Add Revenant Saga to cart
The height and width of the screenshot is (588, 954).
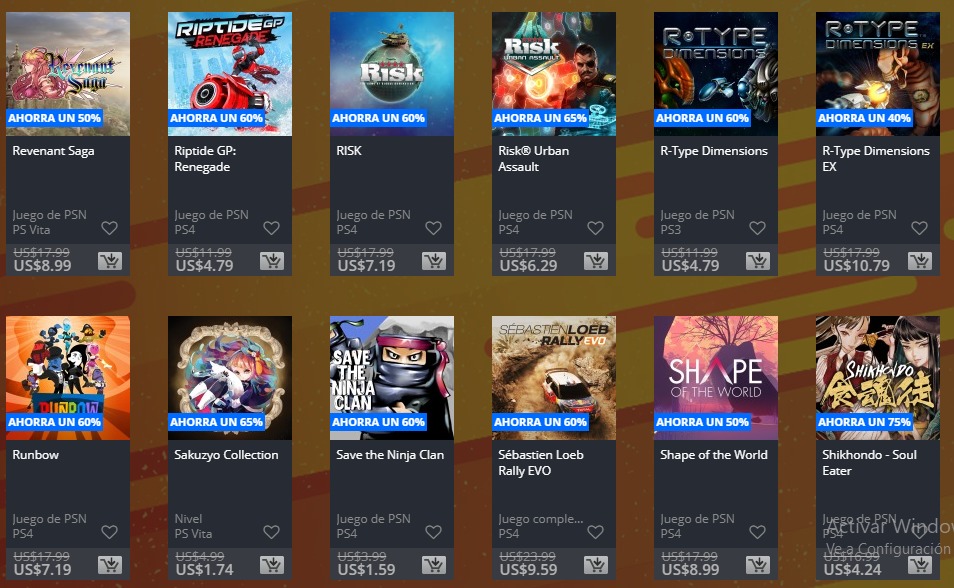coord(110,261)
